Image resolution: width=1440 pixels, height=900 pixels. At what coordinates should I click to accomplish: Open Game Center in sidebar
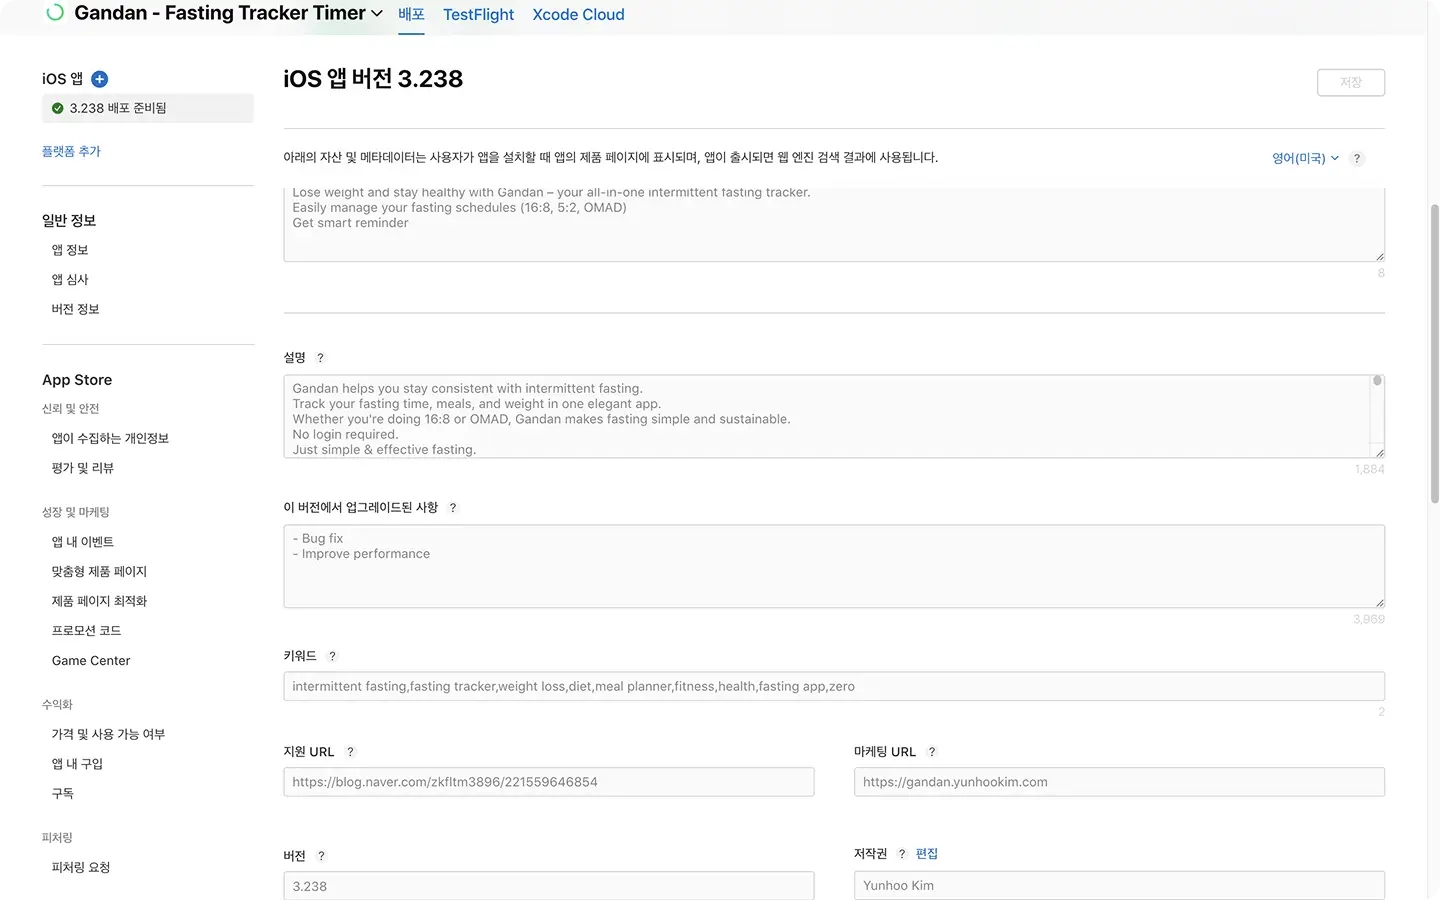(91, 661)
